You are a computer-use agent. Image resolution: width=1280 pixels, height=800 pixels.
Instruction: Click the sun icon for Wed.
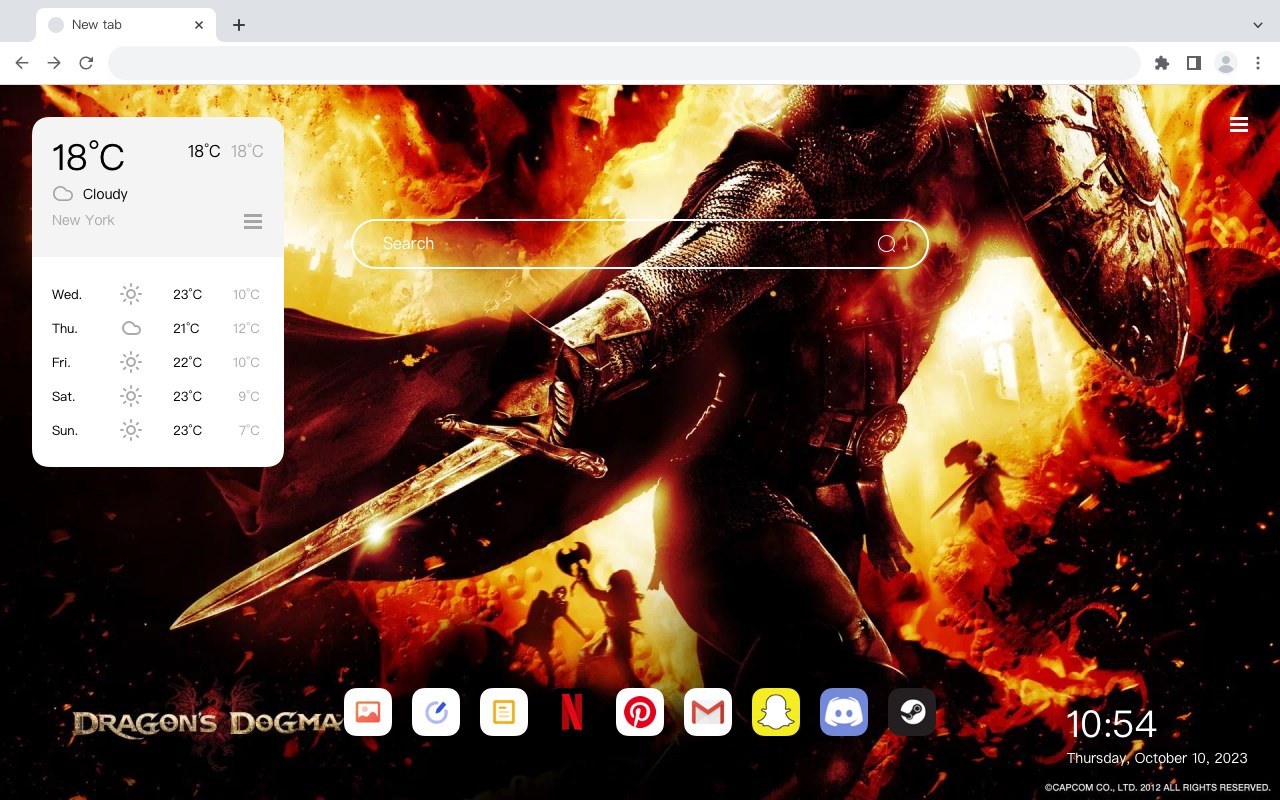(131, 294)
